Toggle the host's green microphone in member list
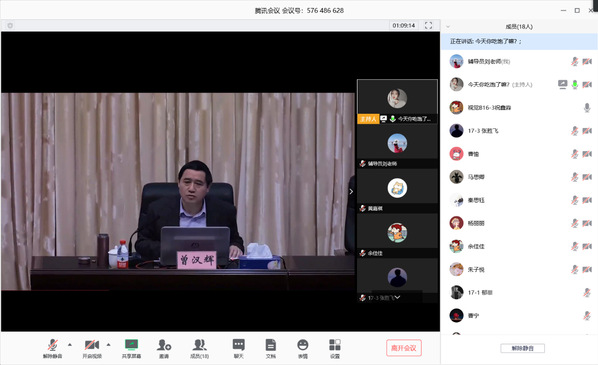Screen dimensions: 598x365 575,84
